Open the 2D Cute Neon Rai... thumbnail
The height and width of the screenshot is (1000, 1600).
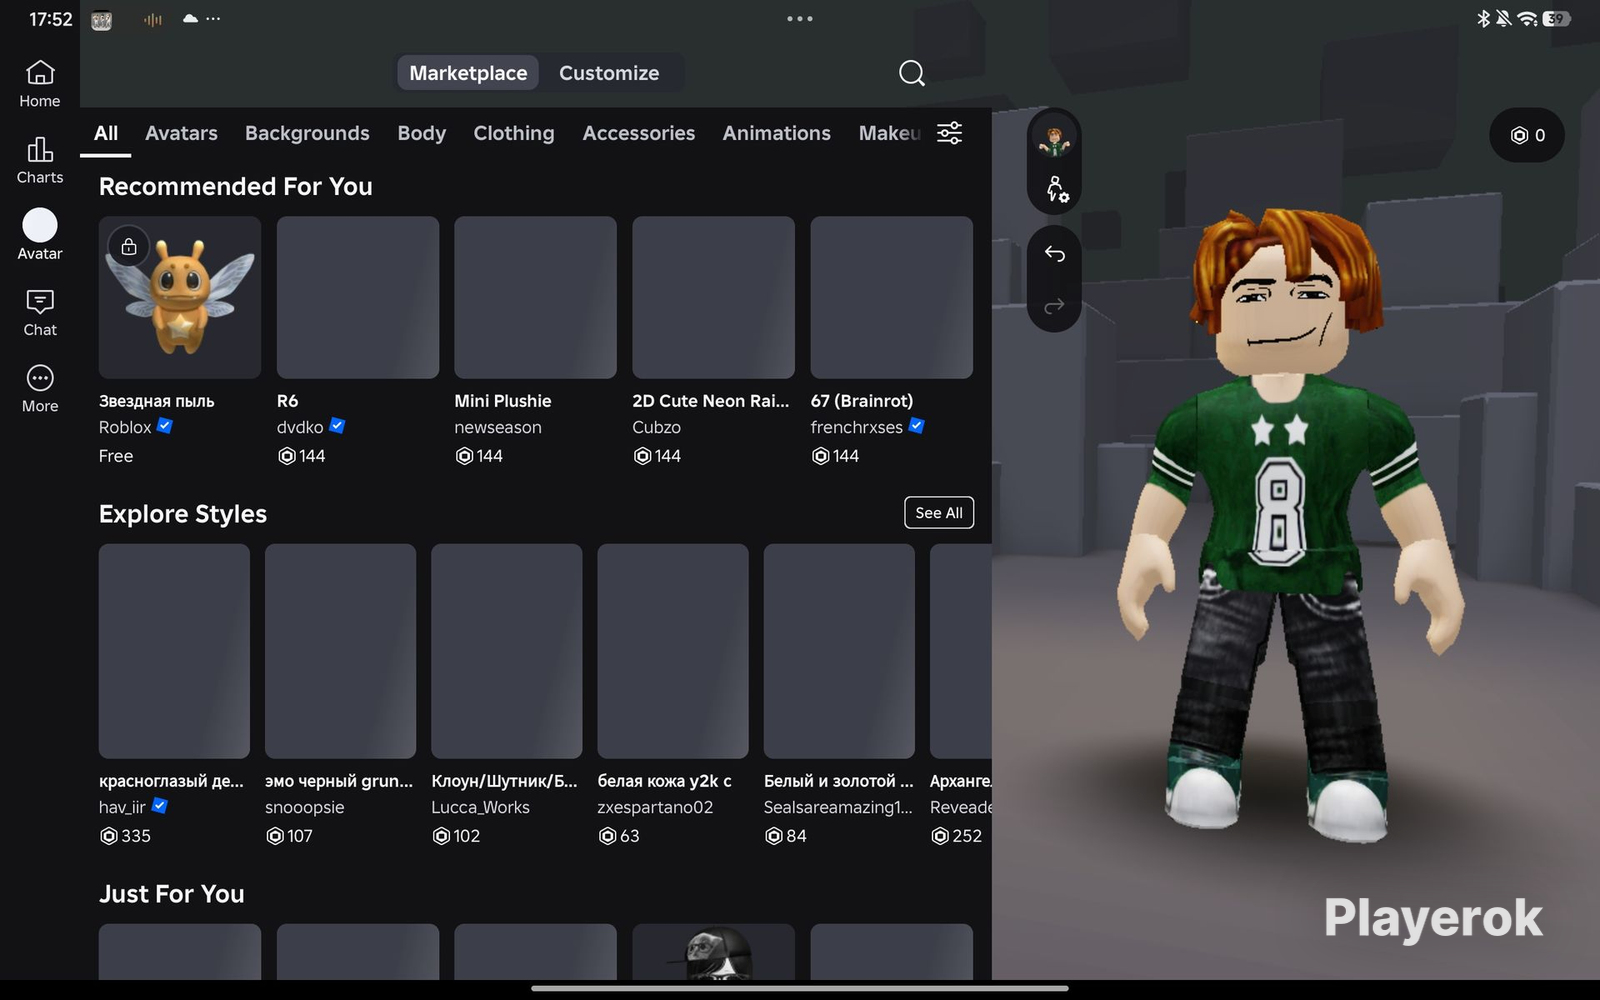(x=713, y=298)
